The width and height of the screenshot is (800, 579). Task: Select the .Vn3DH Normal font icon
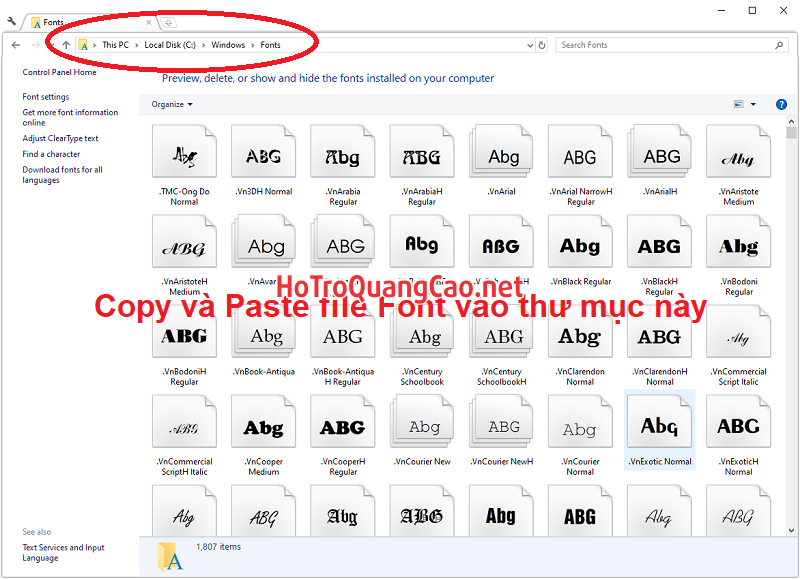click(263, 157)
